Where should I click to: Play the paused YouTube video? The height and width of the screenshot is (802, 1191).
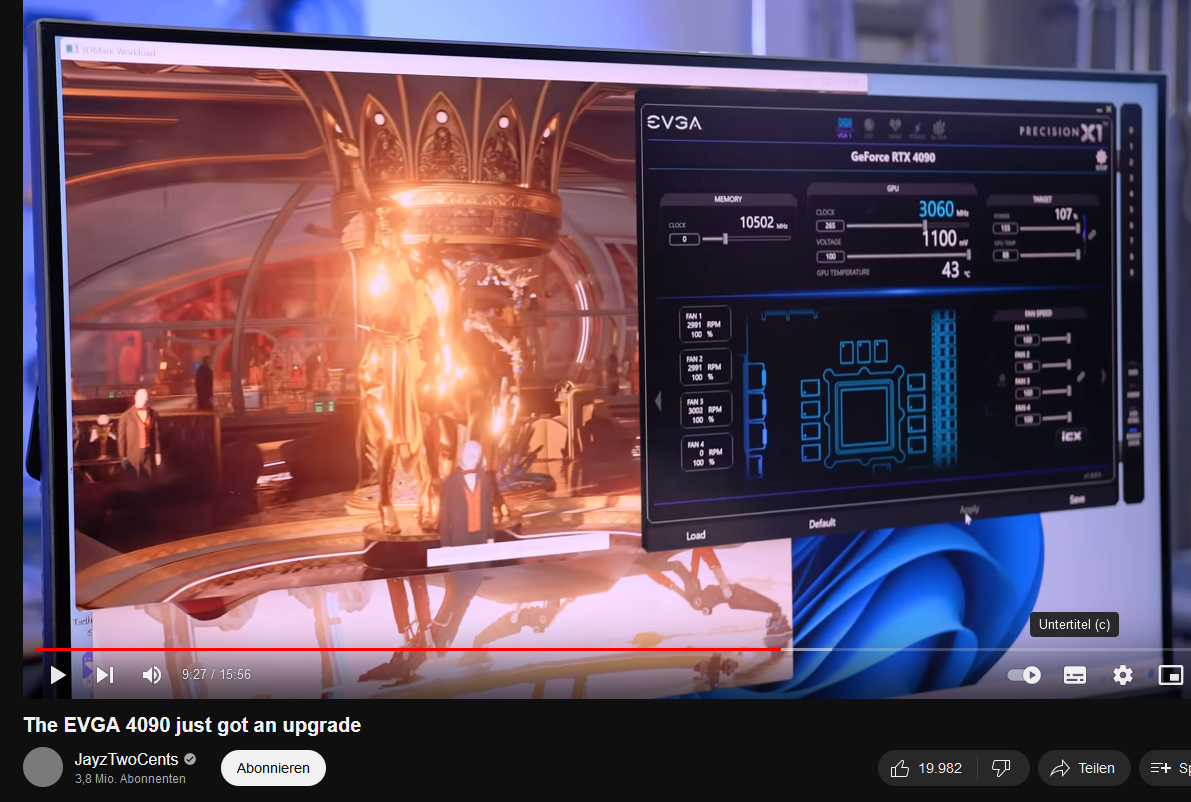pos(58,674)
